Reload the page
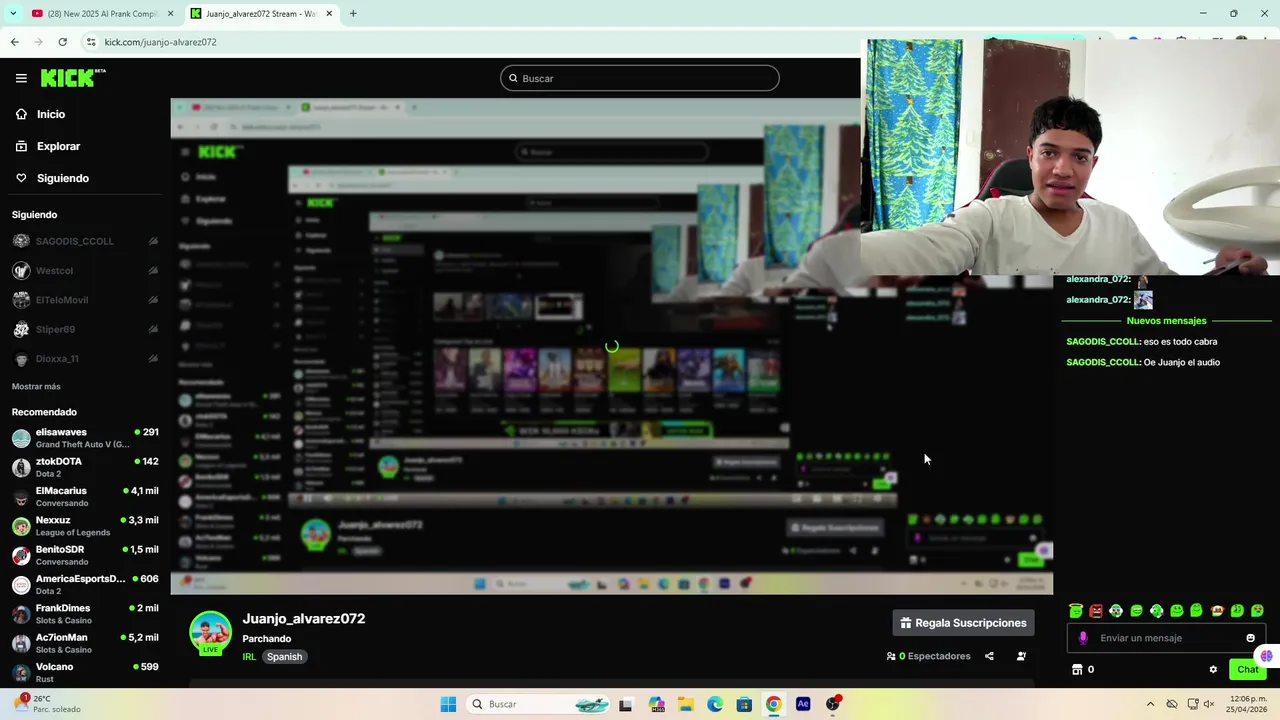 point(62,42)
